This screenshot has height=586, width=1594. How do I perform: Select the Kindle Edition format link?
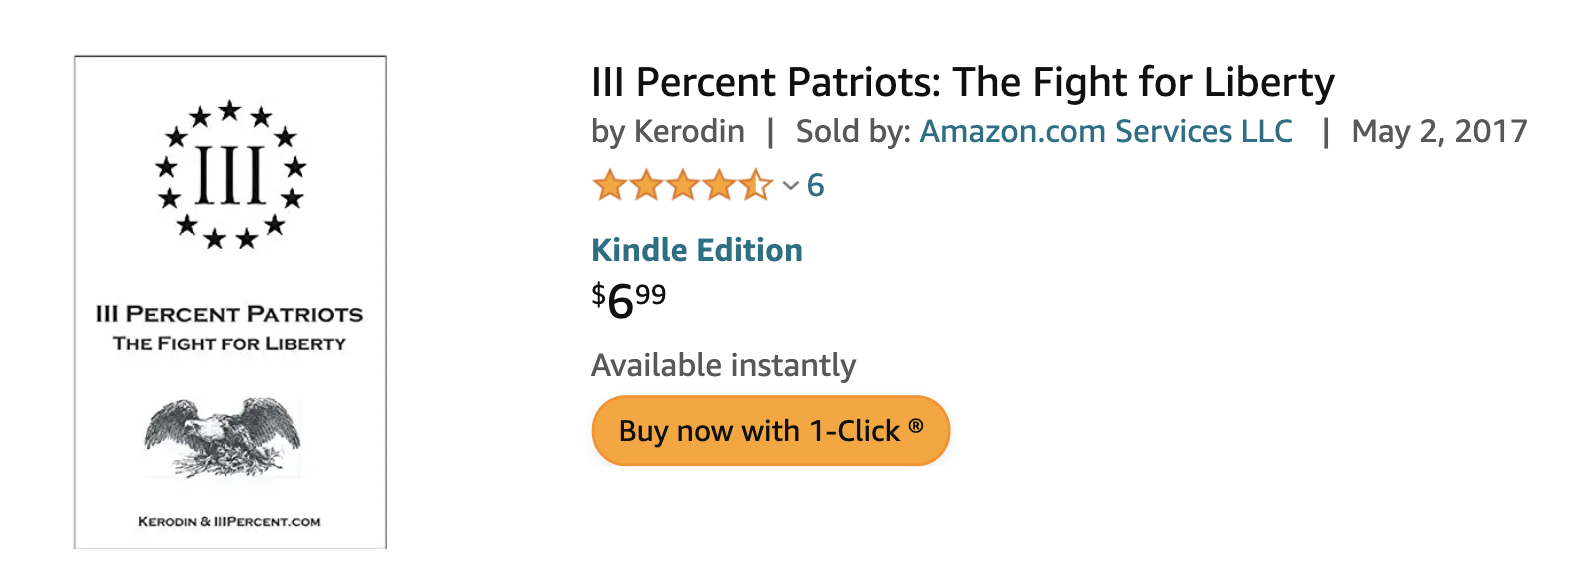[697, 250]
